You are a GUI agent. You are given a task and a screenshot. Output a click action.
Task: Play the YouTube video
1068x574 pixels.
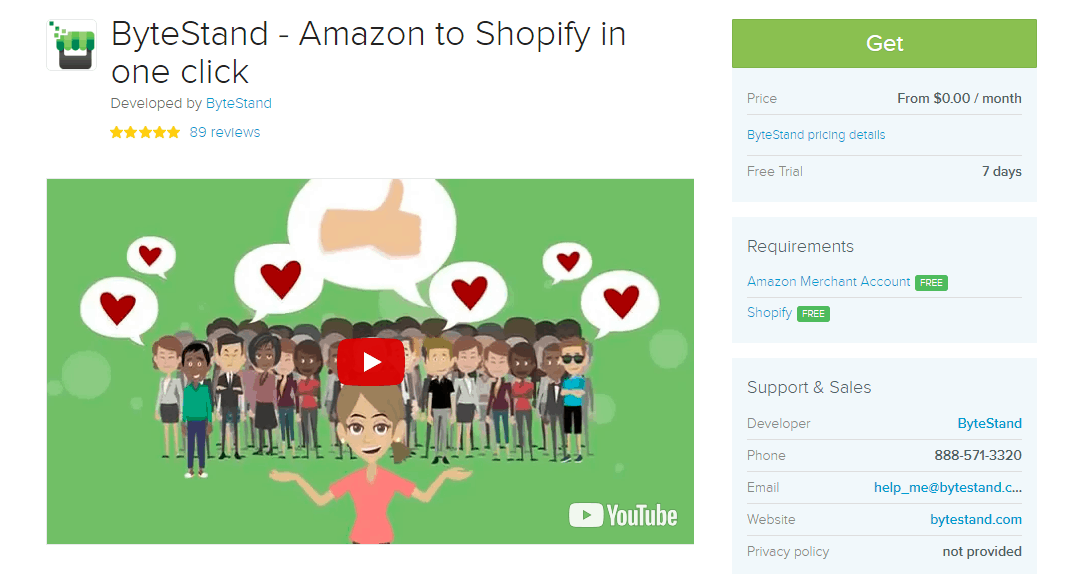(371, 362)
